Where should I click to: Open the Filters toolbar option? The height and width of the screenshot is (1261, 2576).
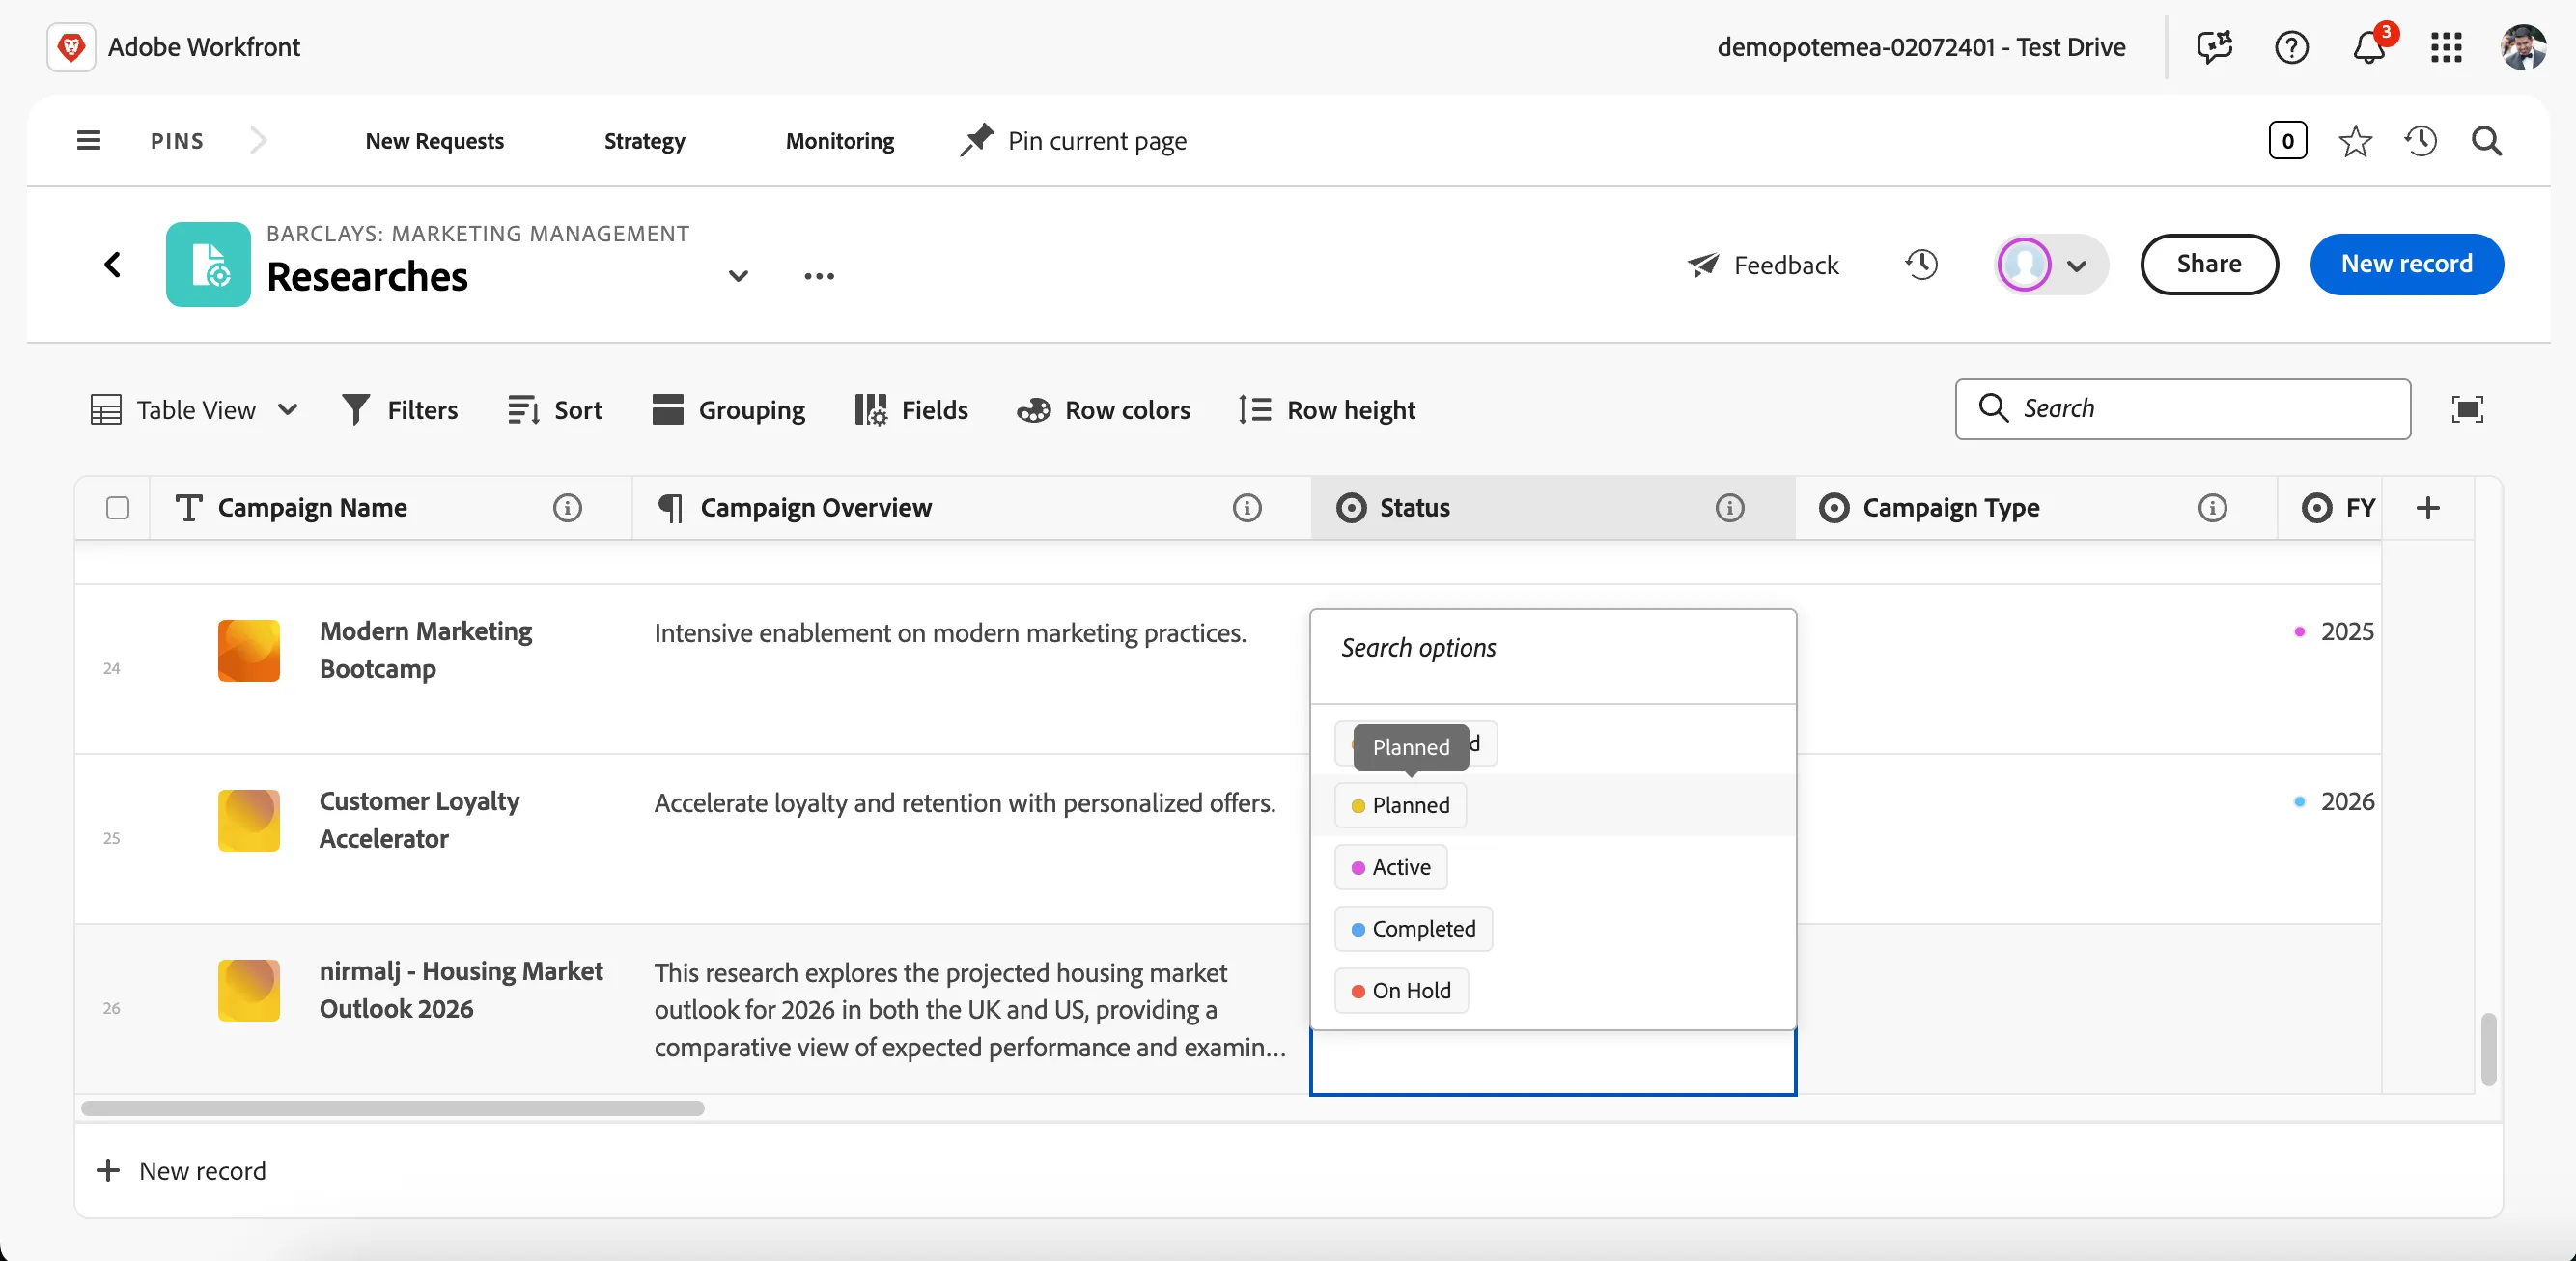tap(400, 410)
